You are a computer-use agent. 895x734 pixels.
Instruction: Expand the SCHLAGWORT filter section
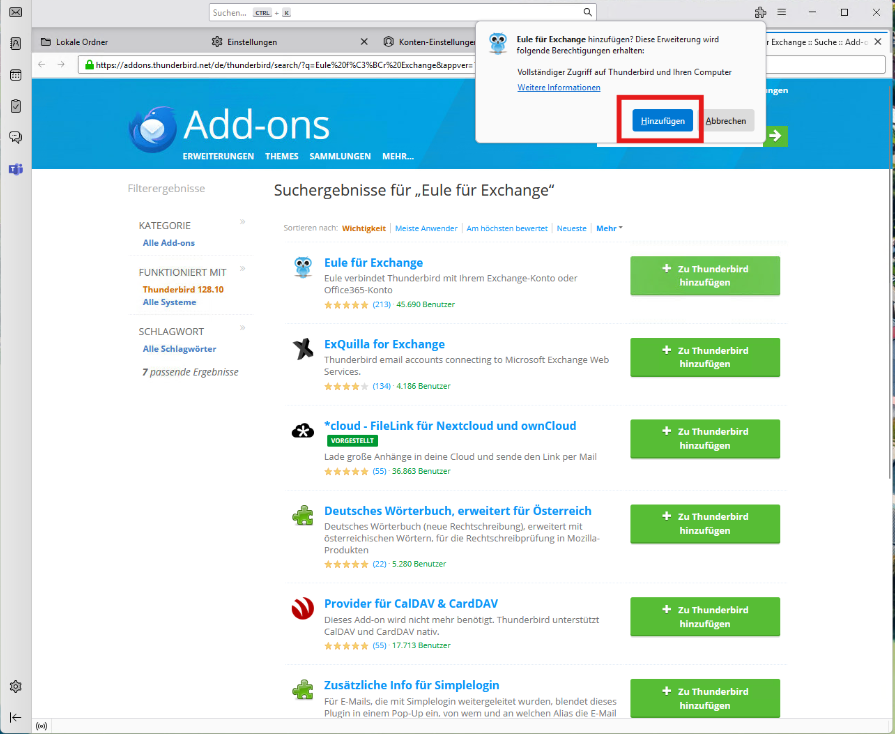click(x=243, y=328)
